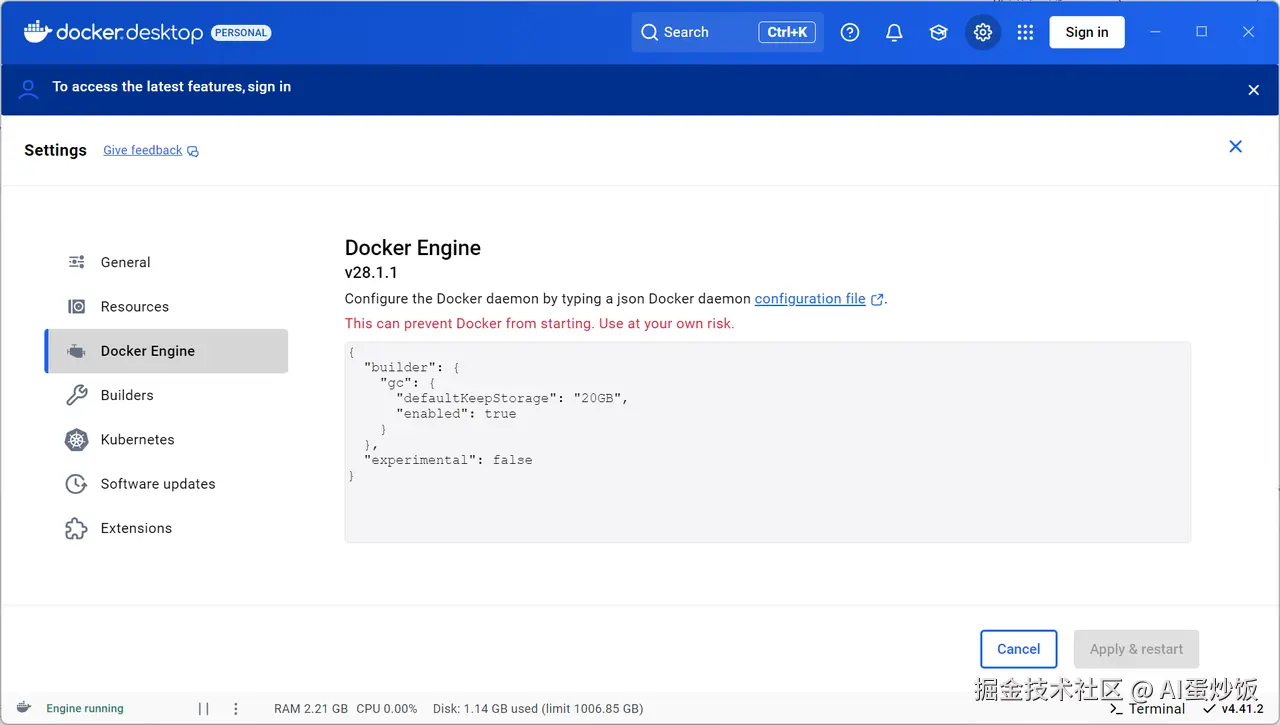Screen dimensions: 1280x725
Task: Click the Engine running status text
Action: click(x=85, y=708)
